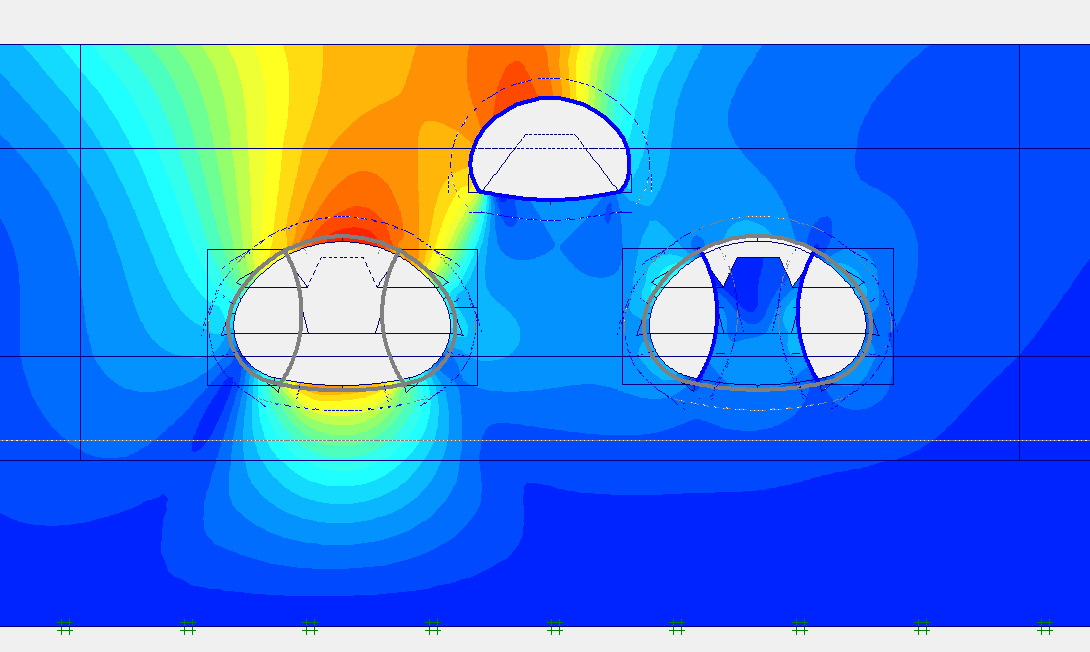1090x652 pixels.
Task: Click the leftmost green fixity marker
Action: 66,627
